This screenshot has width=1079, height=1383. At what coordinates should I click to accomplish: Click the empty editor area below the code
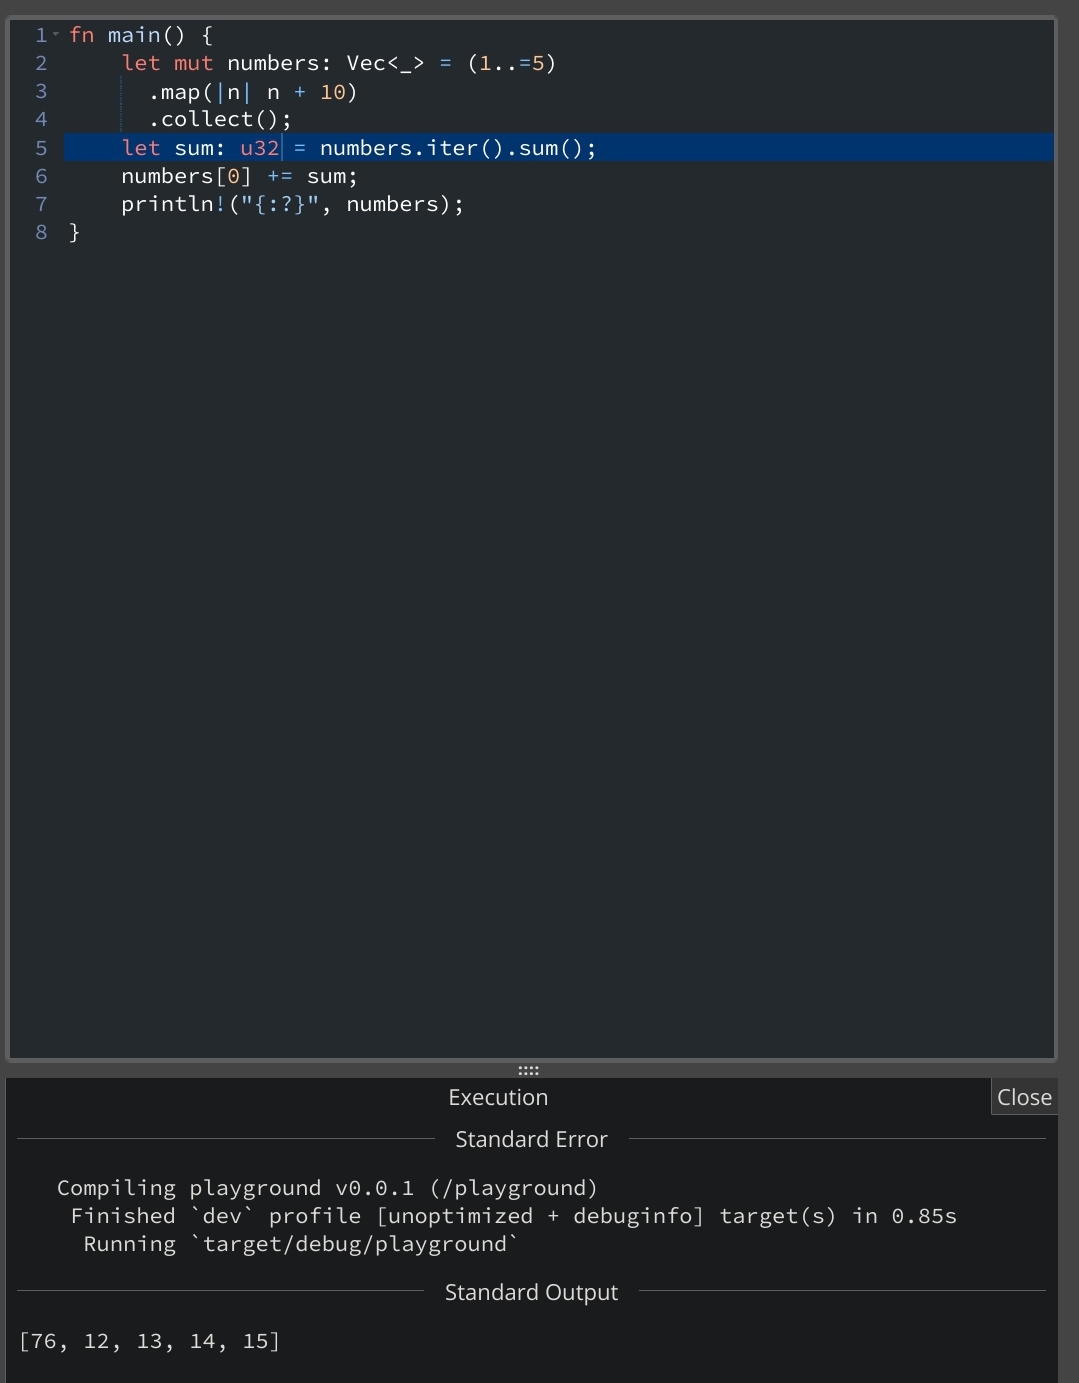click(530, 650)
